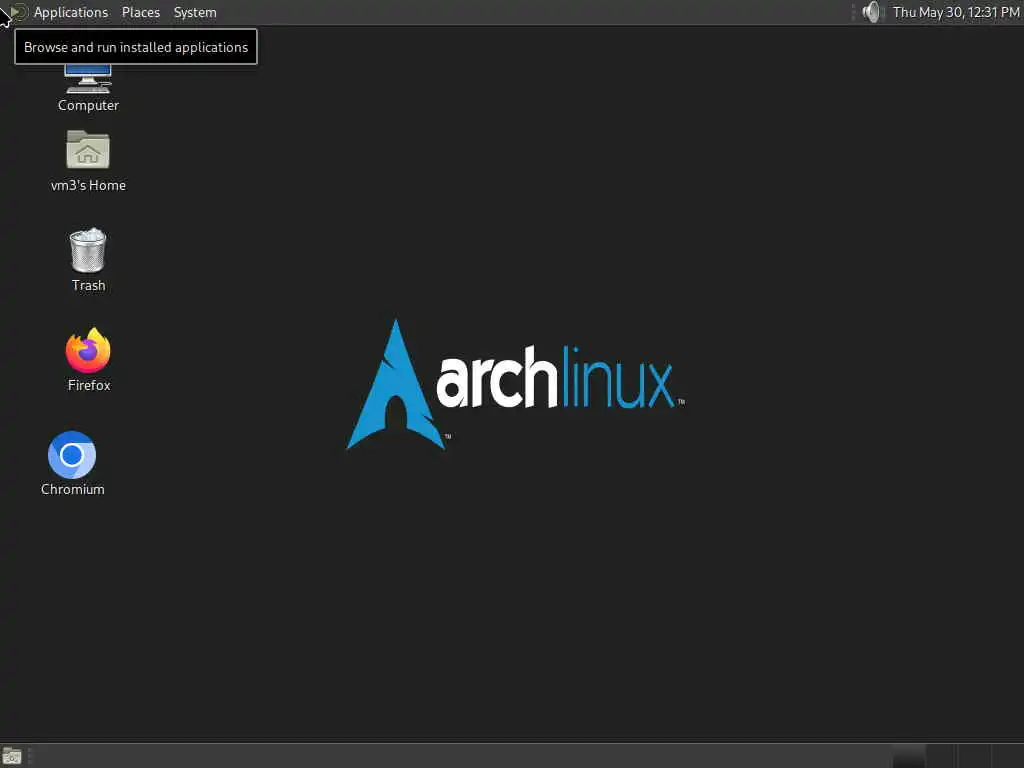Open the System menu
The width and height of the screenshot is (1024, 768).
pyautogui.click(x=195, y=12)
